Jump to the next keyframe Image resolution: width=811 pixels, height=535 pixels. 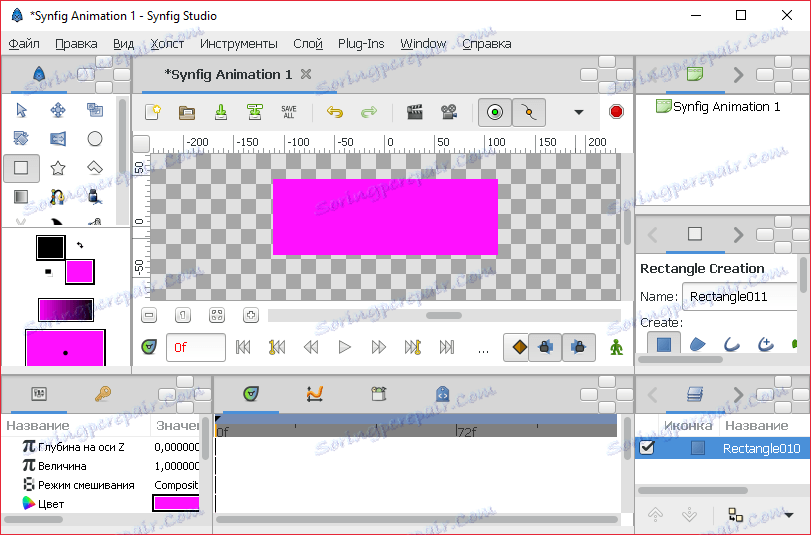[412, 347]
